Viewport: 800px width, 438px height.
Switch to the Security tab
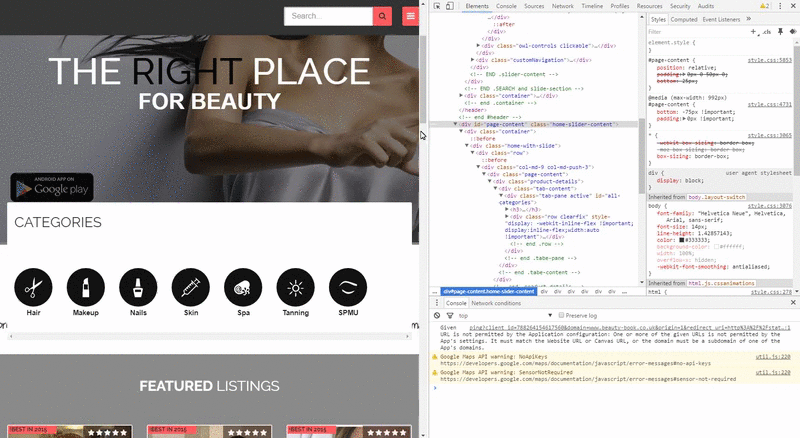(x=680, y=6)
